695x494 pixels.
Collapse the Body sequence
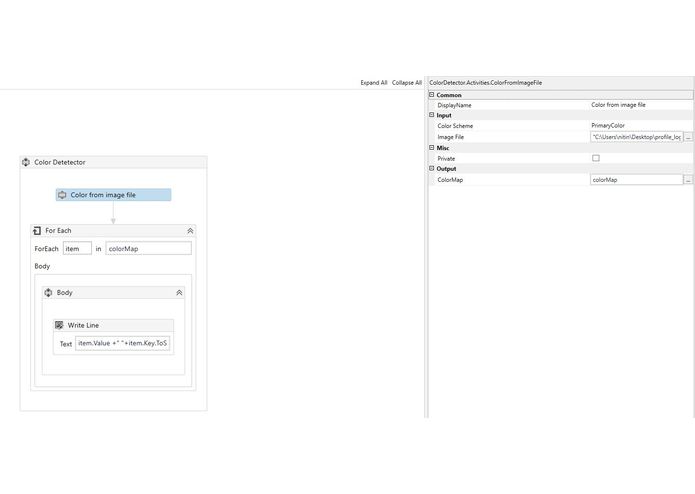(x=179, y=293)
